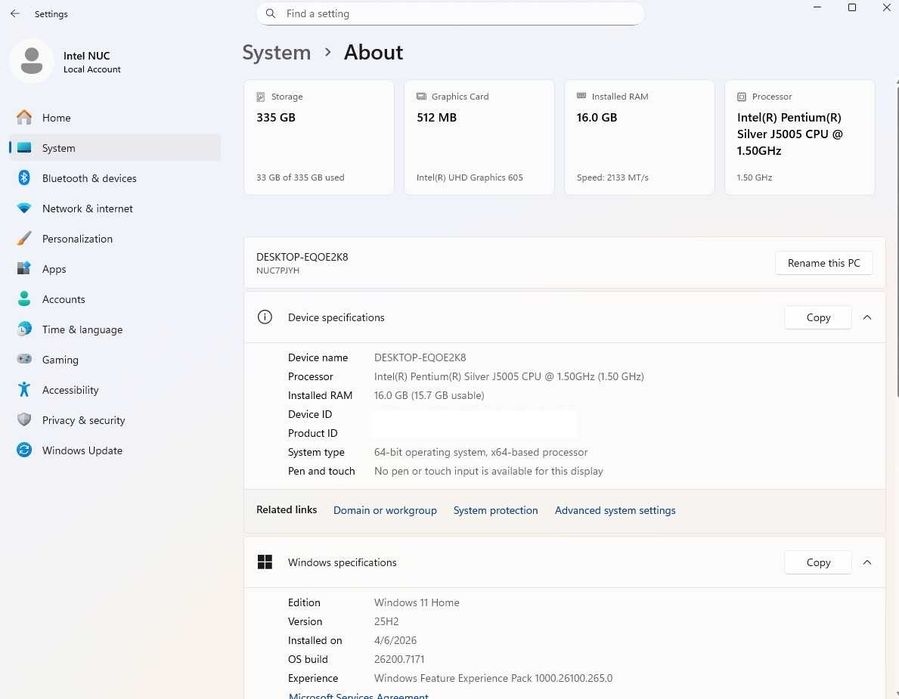Click the Accessibility icon in sidebar

pyautogui.click(x=24, y=390)
